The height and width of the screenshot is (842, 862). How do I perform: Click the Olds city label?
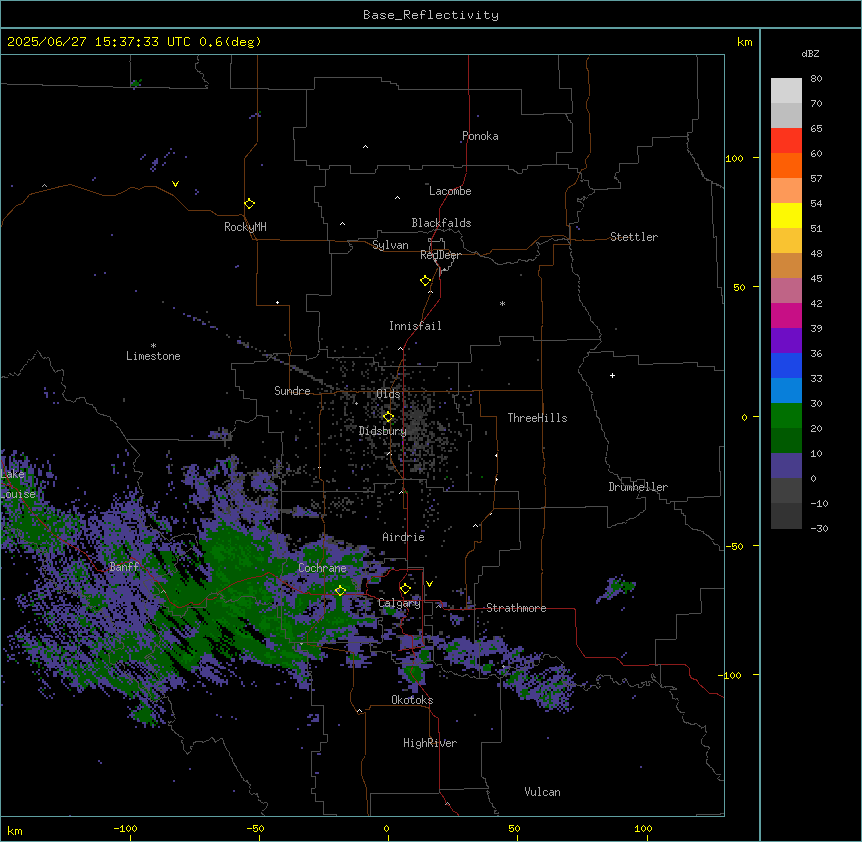tap(389, 394)
